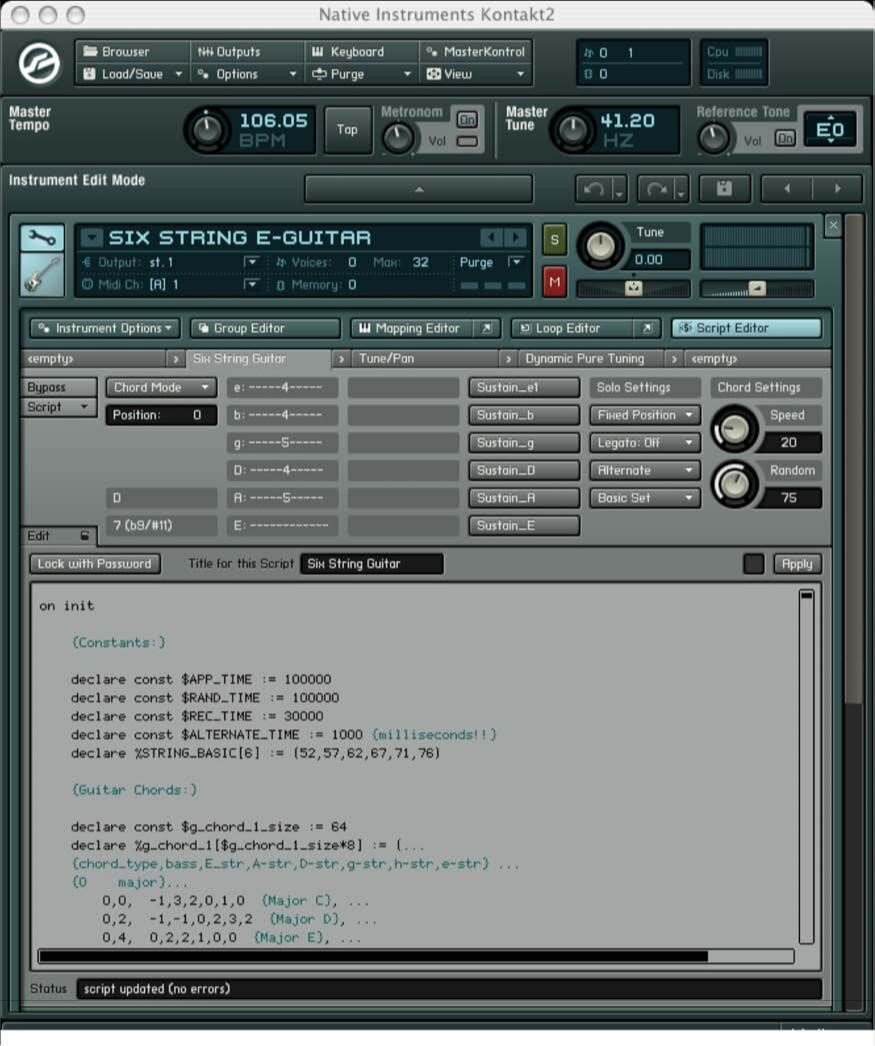Select previous preset arrow beside instrument name
Image resolution: width=875 pixels, height=1046 pixels.
pyautogui.click(x=491, y=237)
